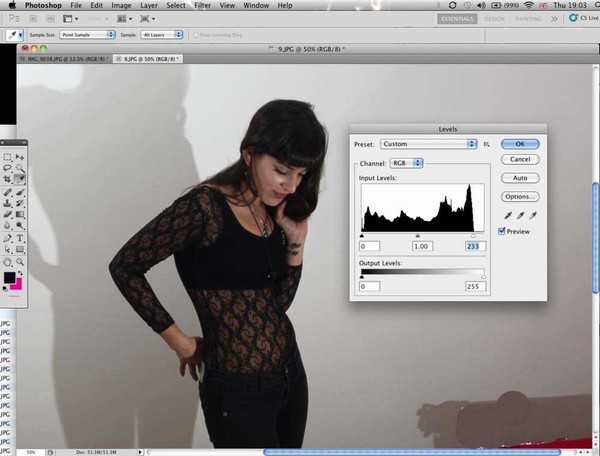Open the Filter menu
The height and width of the screenshot is (456, 600).
[x=203, y=6]
